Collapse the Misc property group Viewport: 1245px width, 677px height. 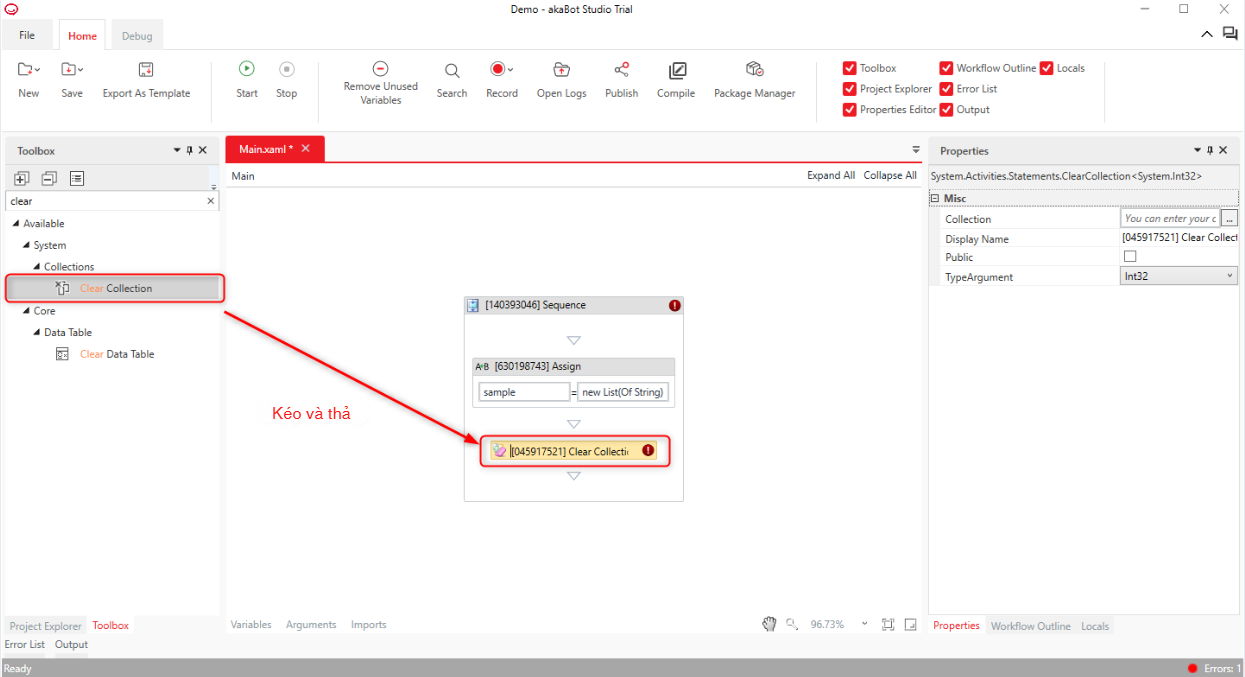(936, 199)
